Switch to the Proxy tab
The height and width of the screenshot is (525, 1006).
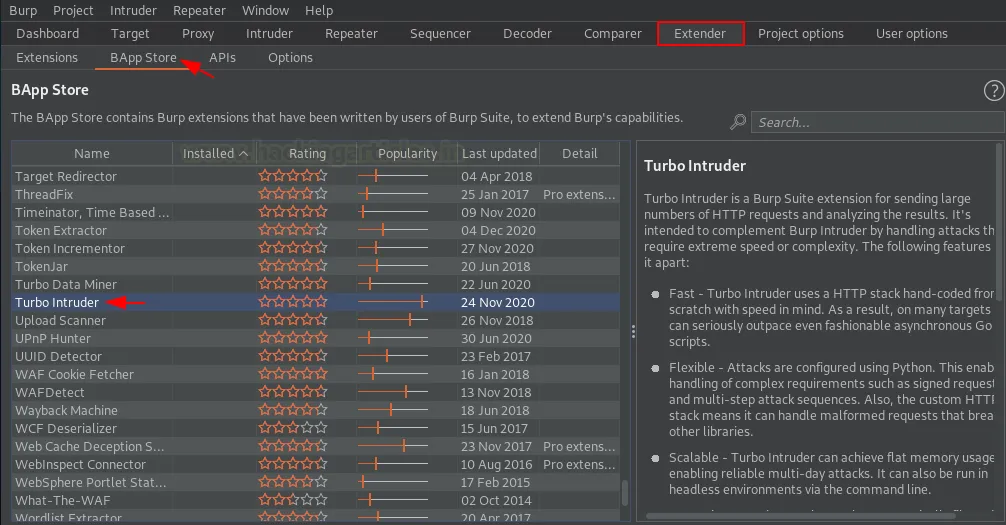click(198, 33)
